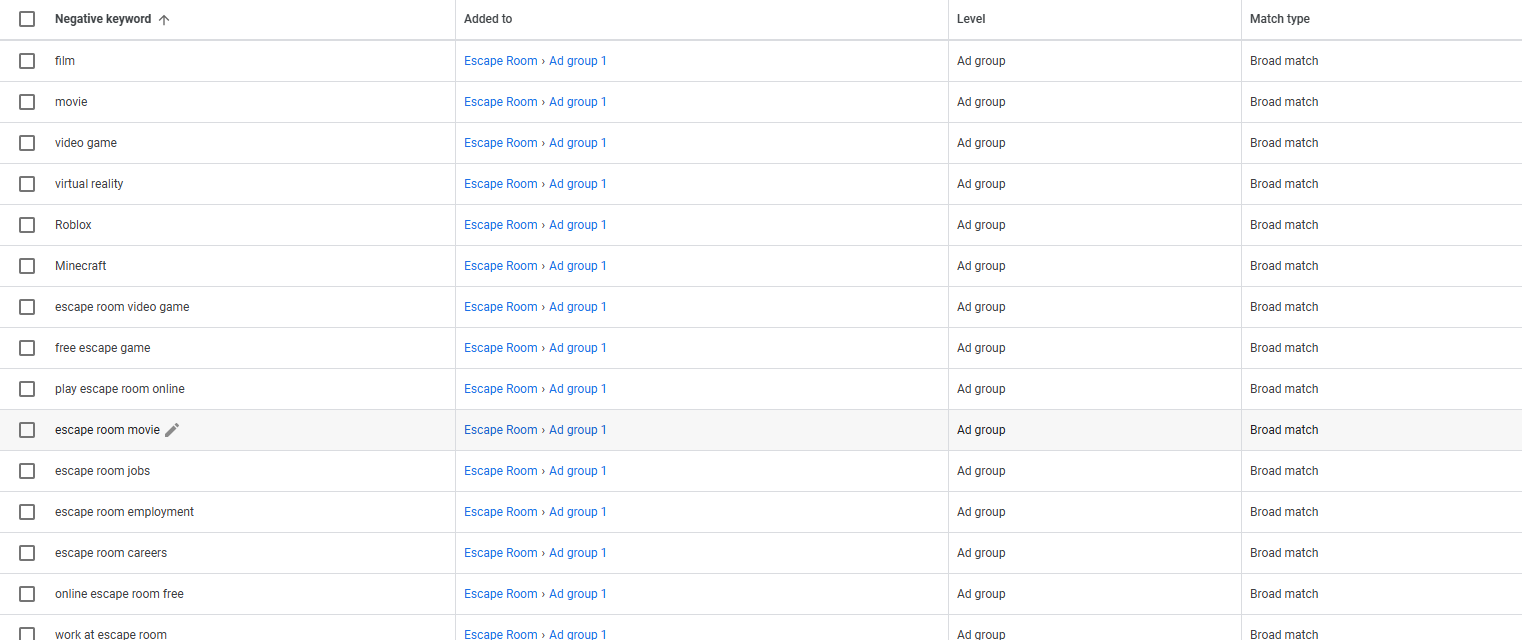Tick the select-all checkbox in the header
Viewport: 1522px width, 640px height.
click(x=27, y=19)
